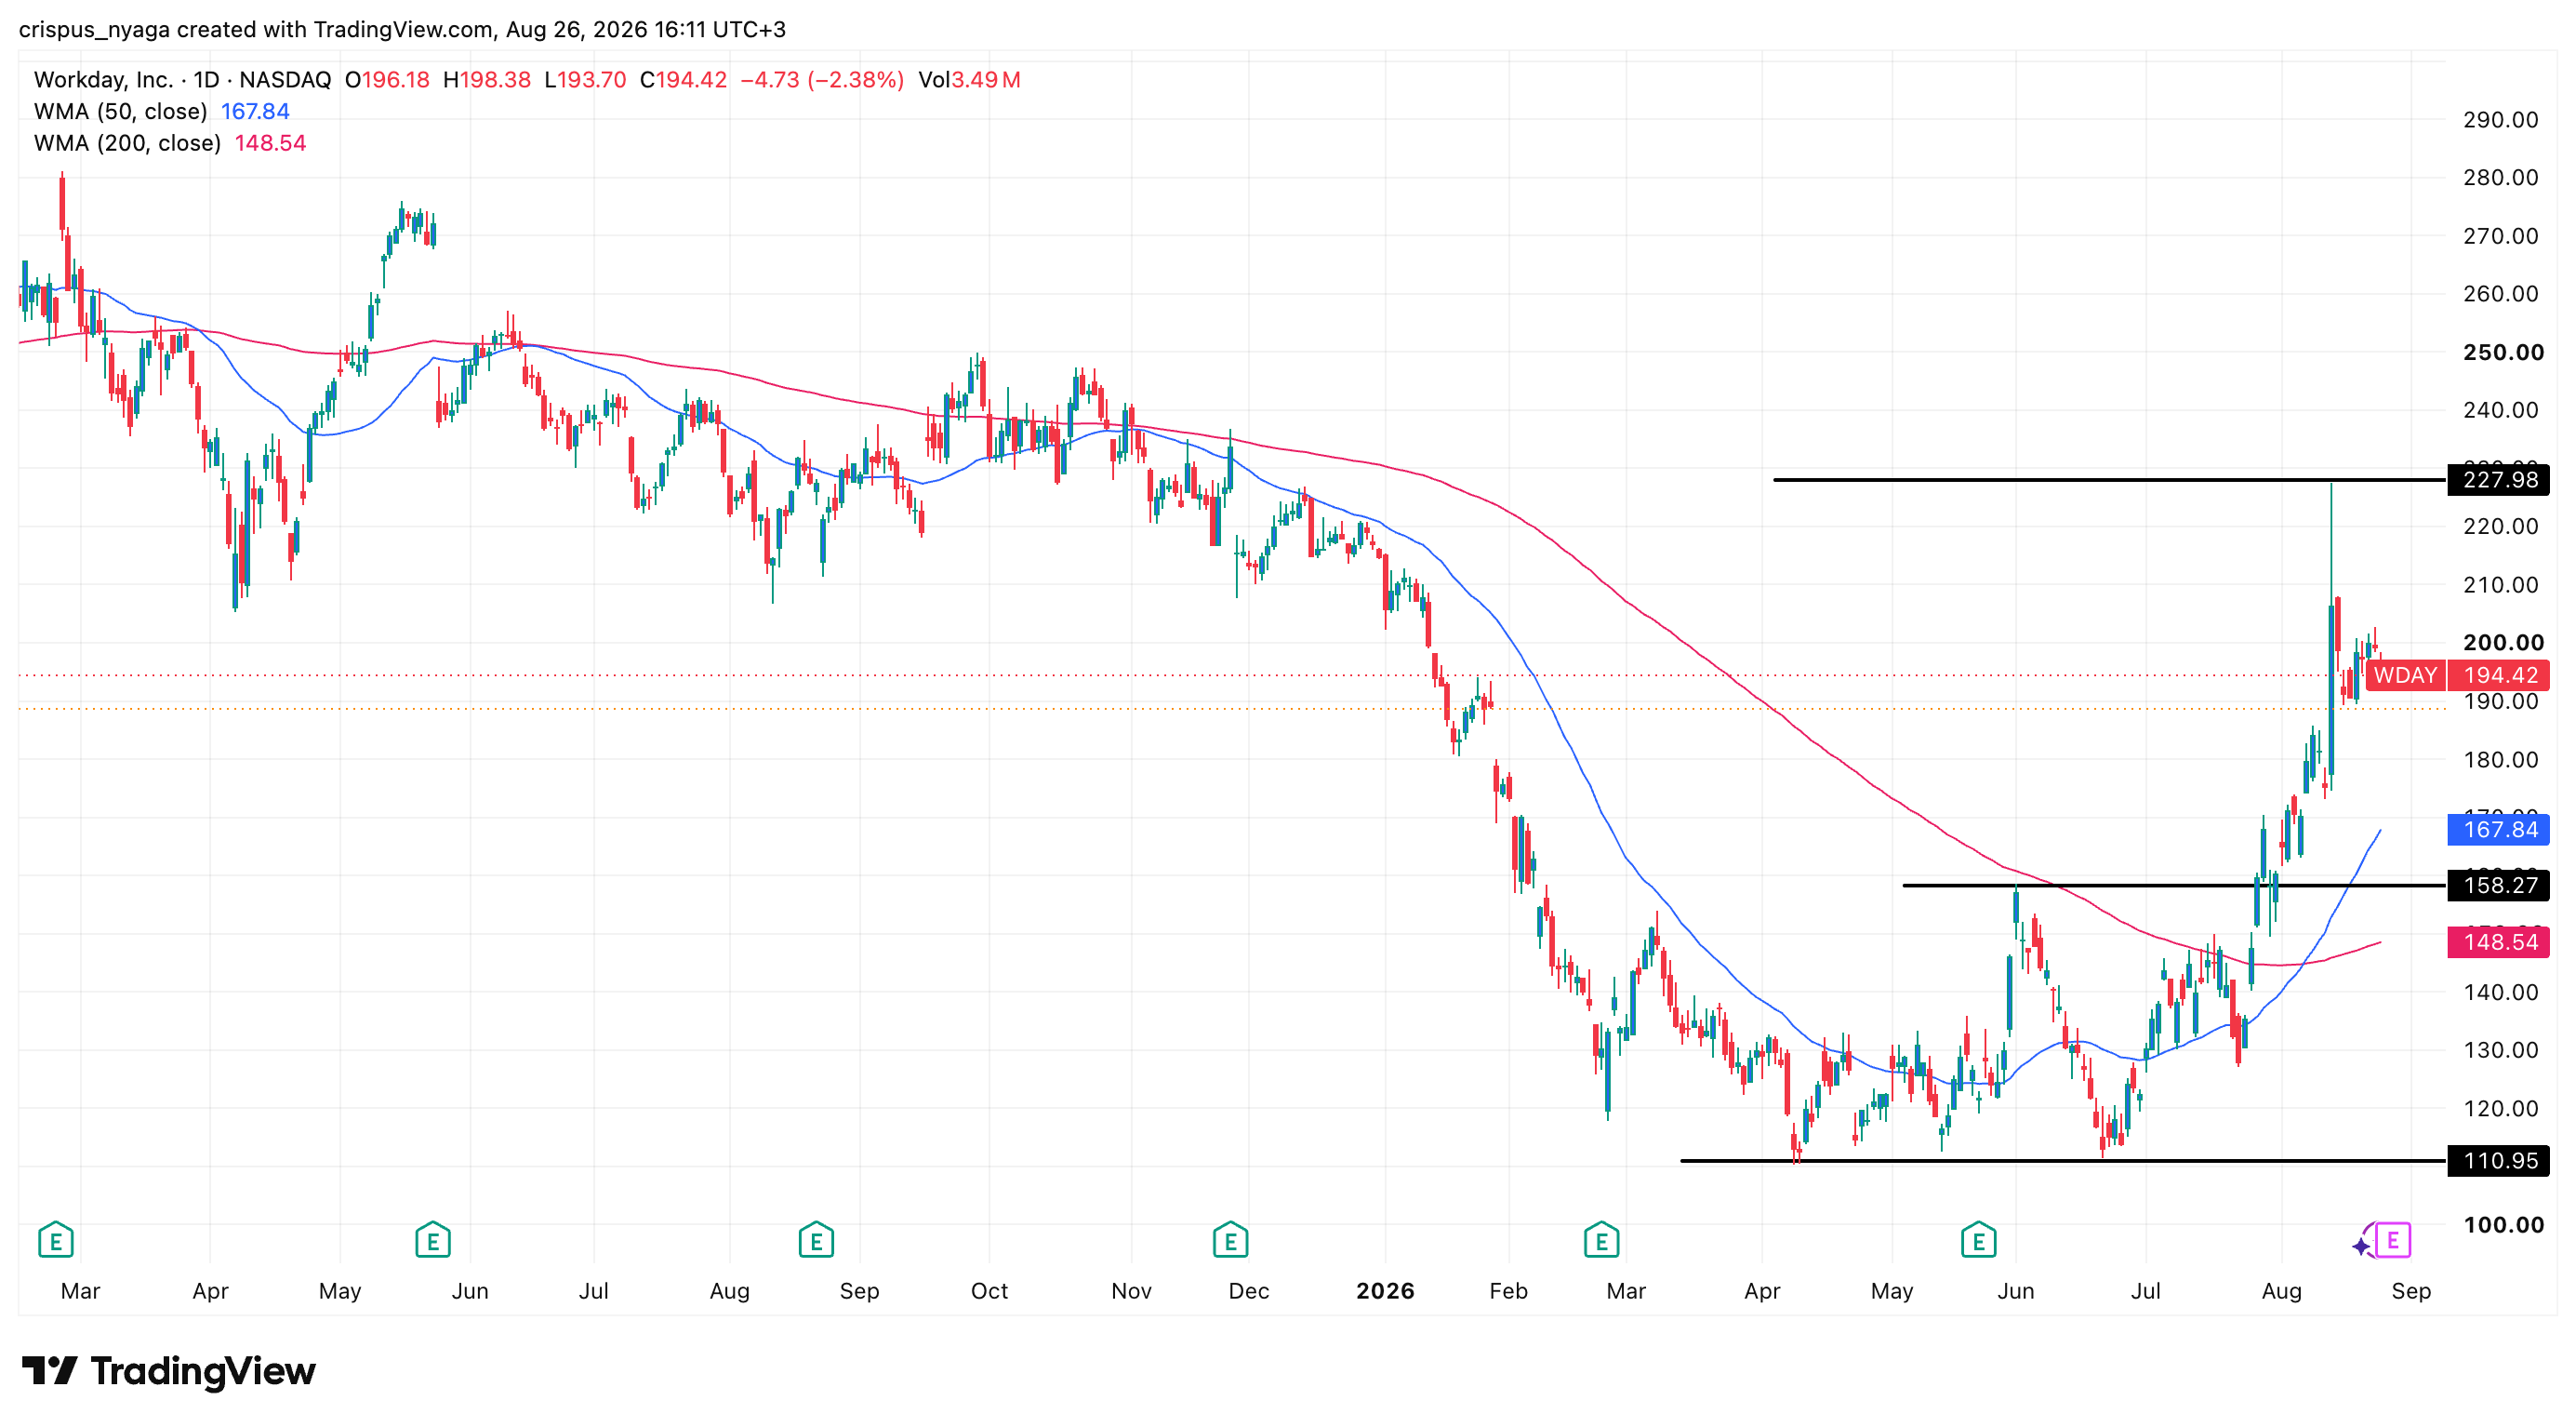The image size is (2576, 1427).
Task: Click the blue 167.84 label on price axis
Action: point(2499,829)
